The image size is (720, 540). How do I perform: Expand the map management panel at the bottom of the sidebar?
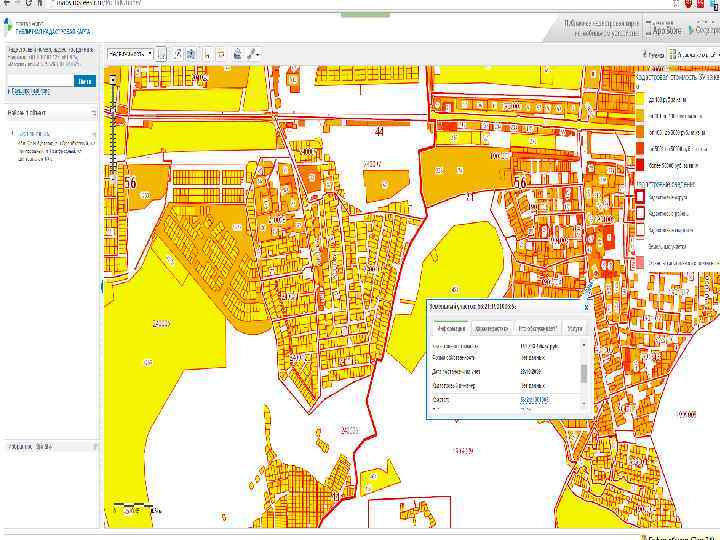pyautogui.click(x=95, y=446)
